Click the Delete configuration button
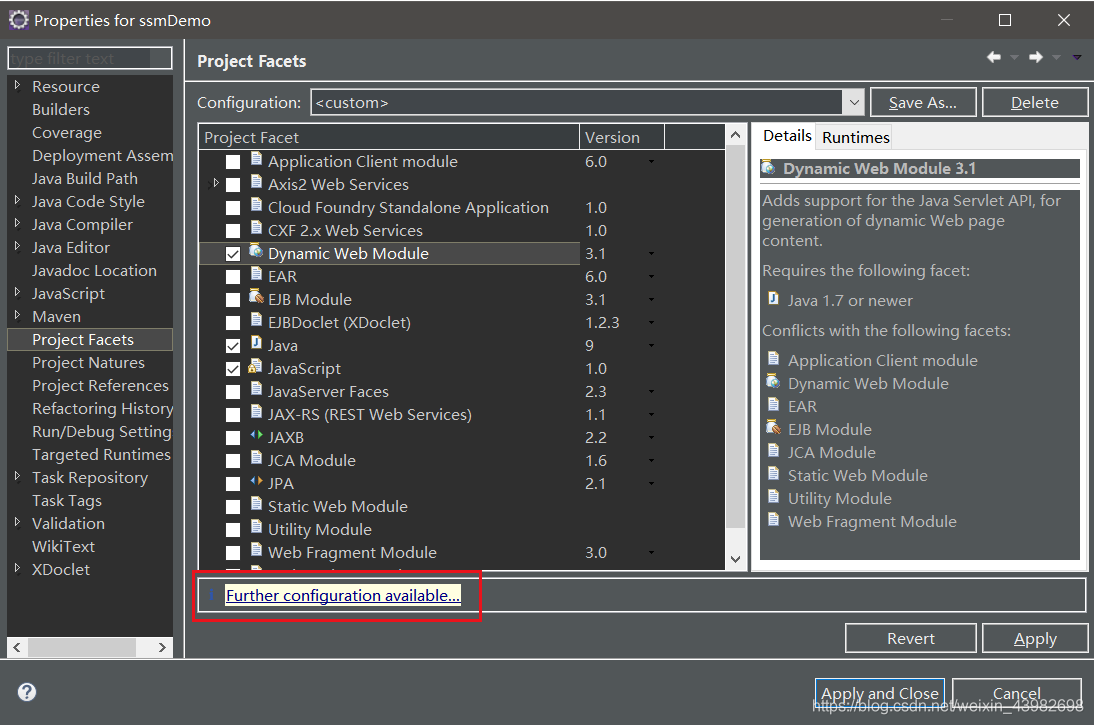The image size is (1094, 725). tap(1035, 103)
